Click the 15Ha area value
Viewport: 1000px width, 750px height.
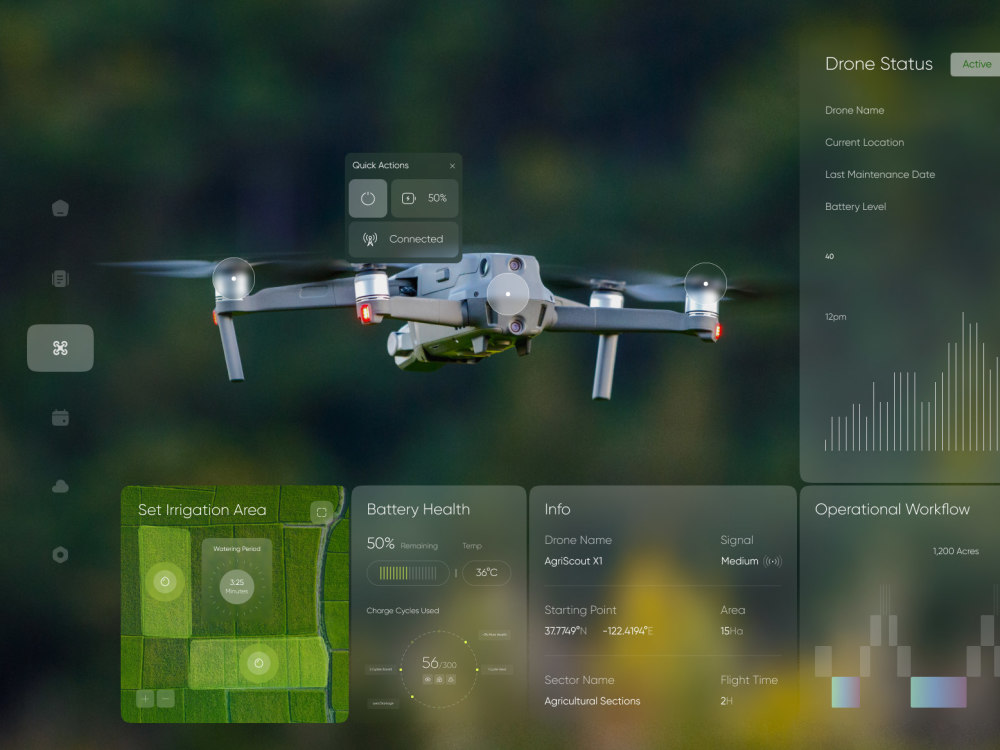[x=732, y=631]
